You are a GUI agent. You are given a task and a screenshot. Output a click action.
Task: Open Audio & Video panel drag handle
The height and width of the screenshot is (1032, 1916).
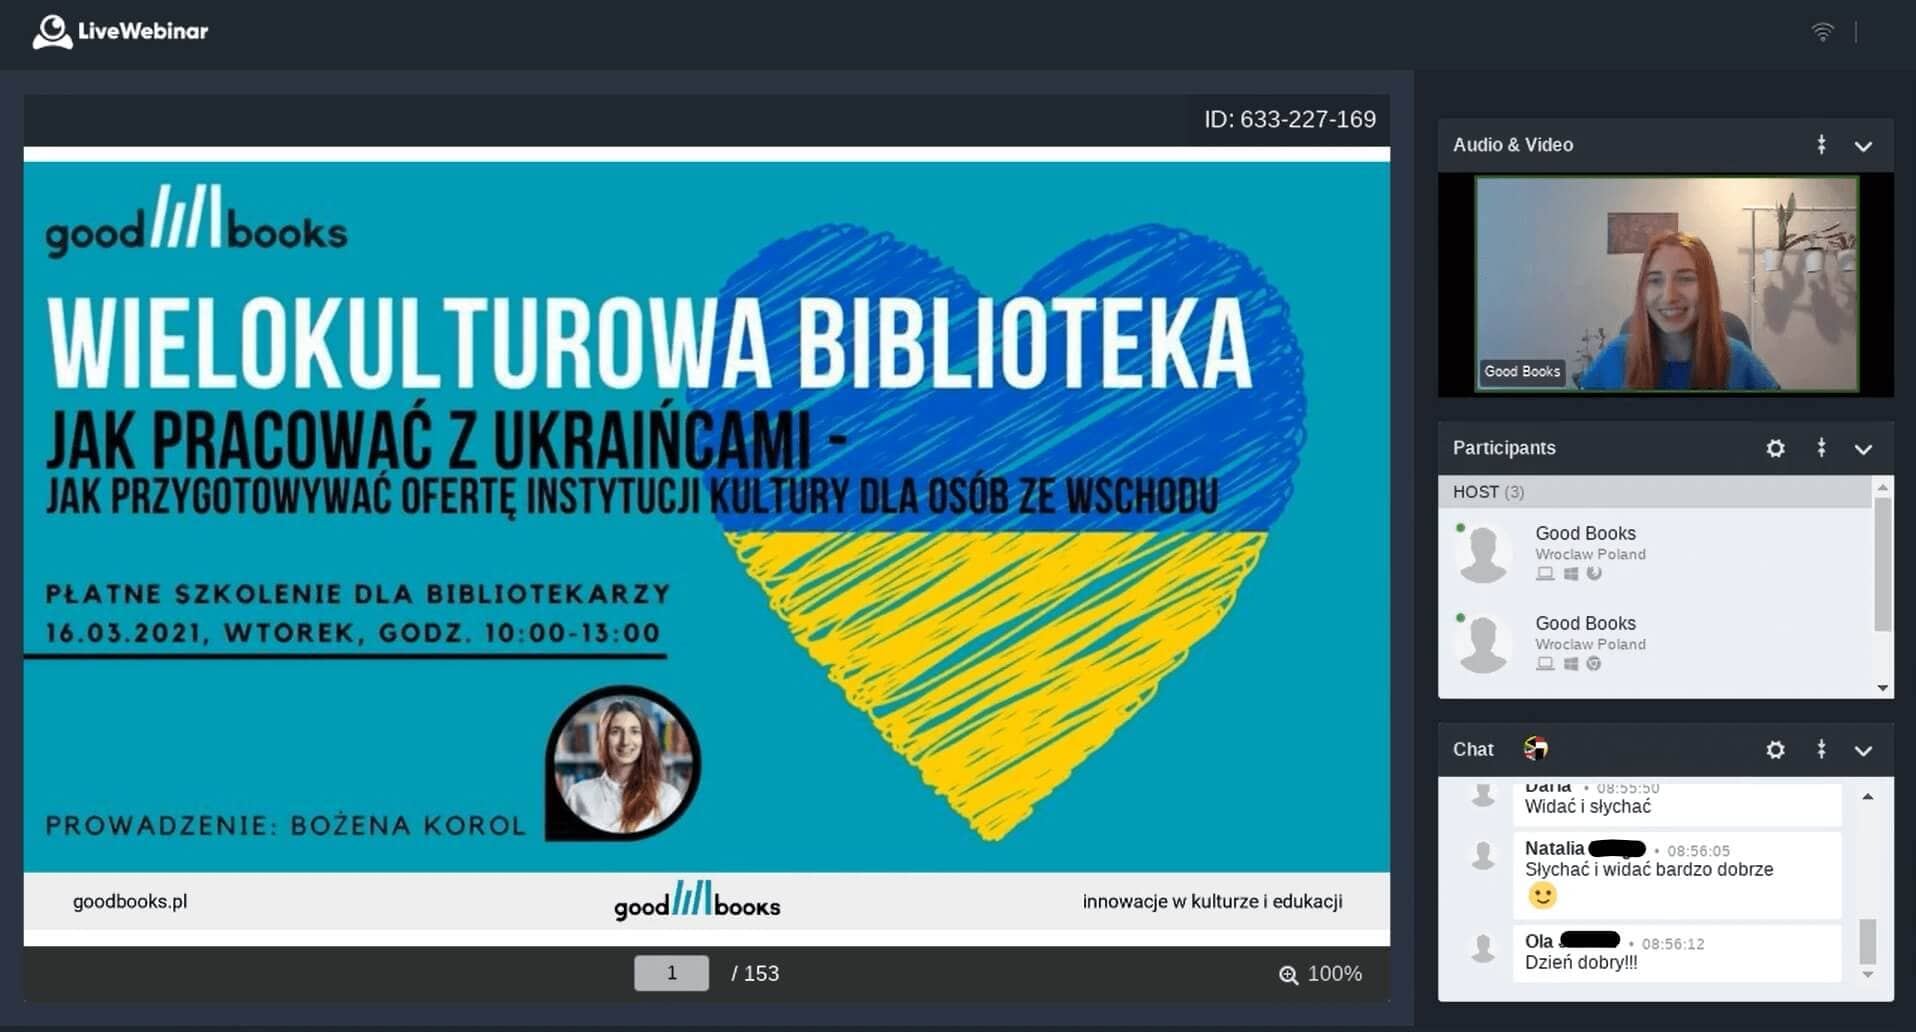click(x=1821, y=145)
